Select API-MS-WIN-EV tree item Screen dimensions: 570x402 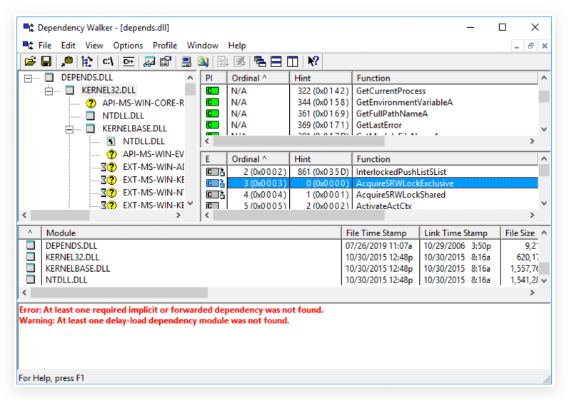pos(153,154)
